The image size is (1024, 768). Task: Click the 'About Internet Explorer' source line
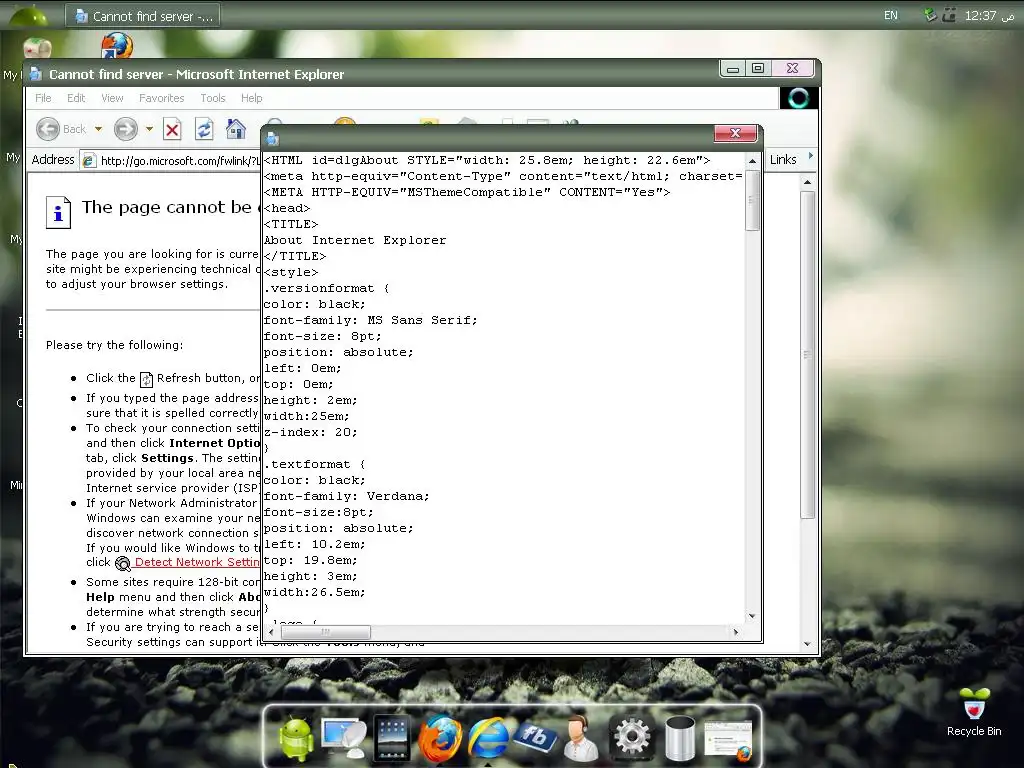[x=355, y=240]
